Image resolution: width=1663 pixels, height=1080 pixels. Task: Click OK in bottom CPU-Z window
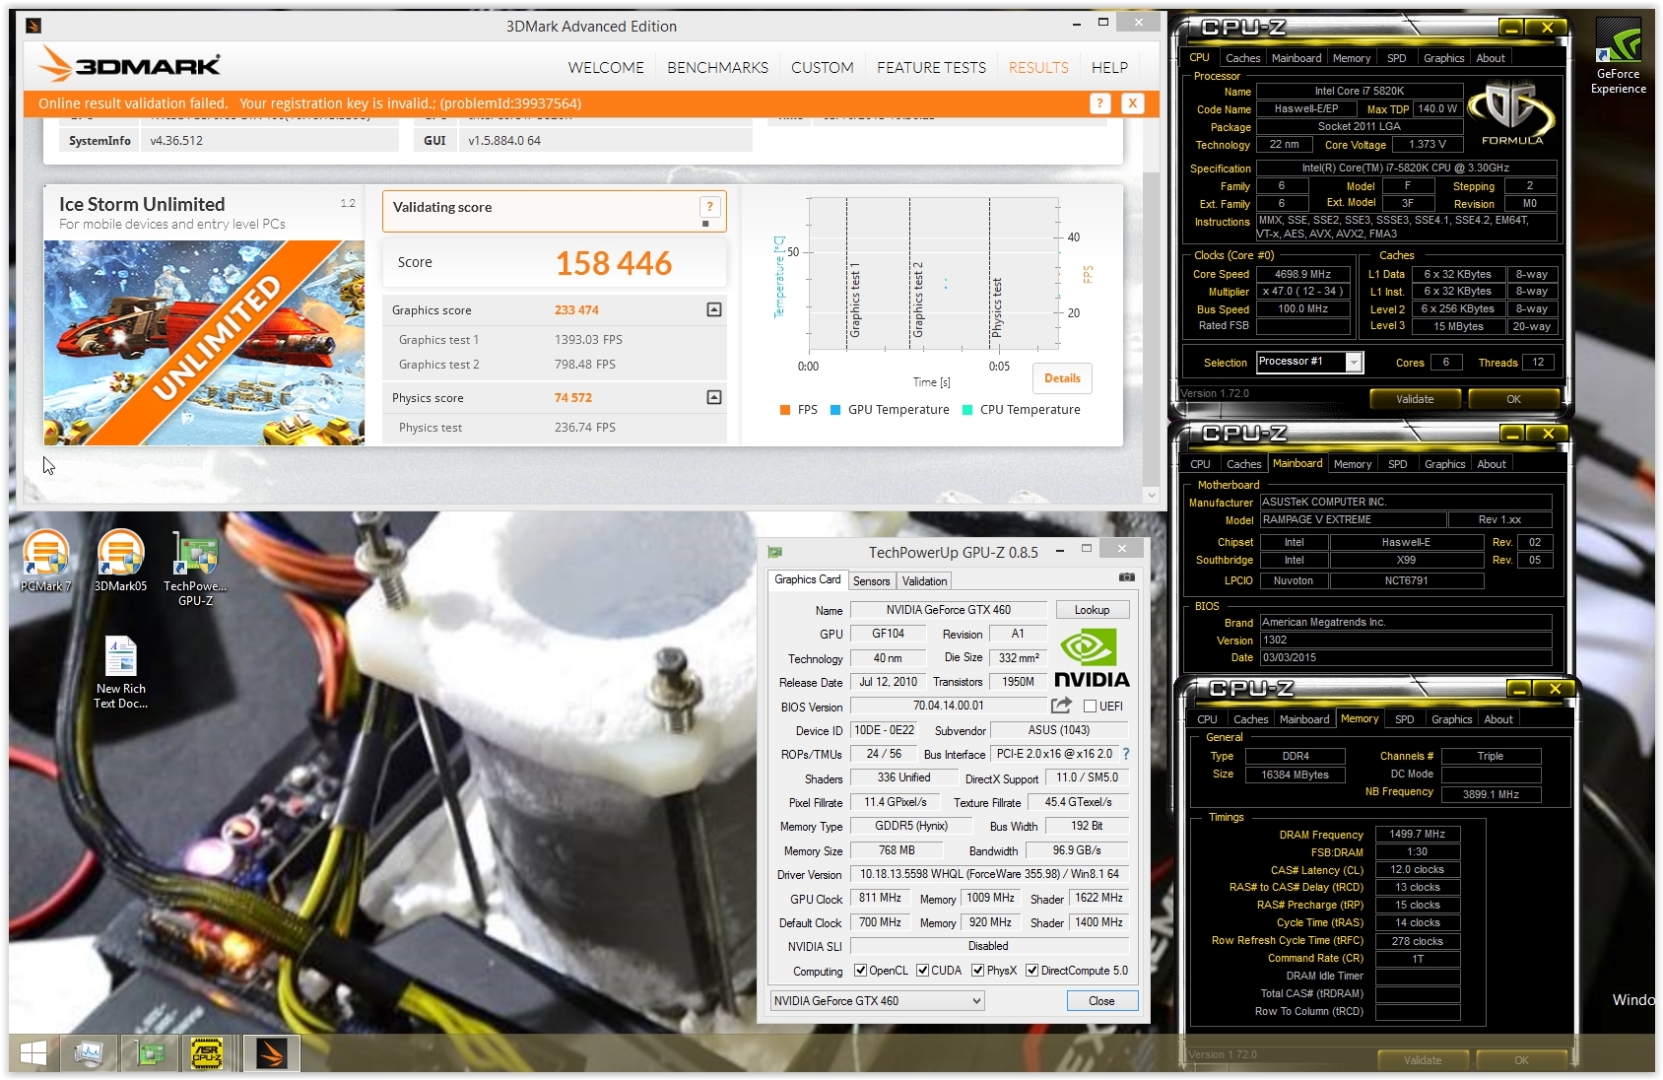pyautogui.click(x=1521, y=1060)
